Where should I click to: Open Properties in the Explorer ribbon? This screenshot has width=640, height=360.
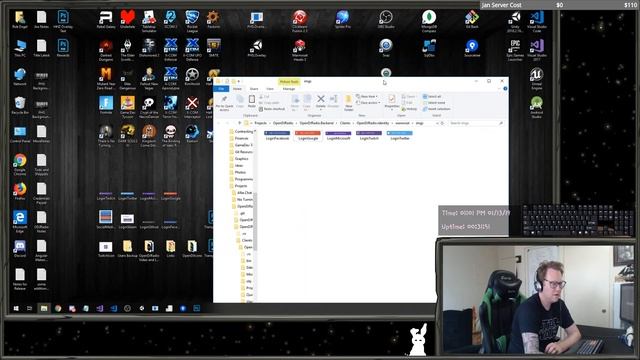(x=391, y=102)
